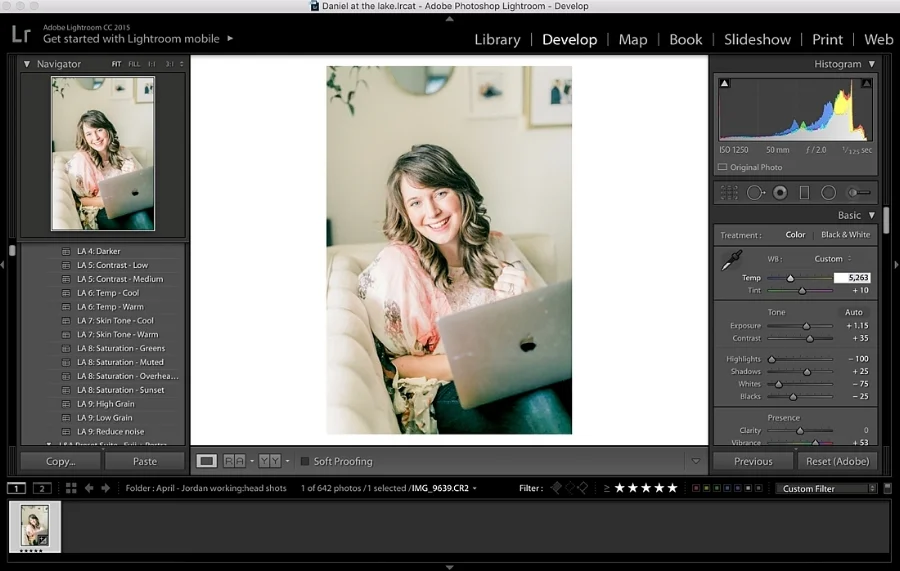This screenshot has height=571, width=900.
Task: Select the filmstrip photo thumbnail
Action: 34,526
